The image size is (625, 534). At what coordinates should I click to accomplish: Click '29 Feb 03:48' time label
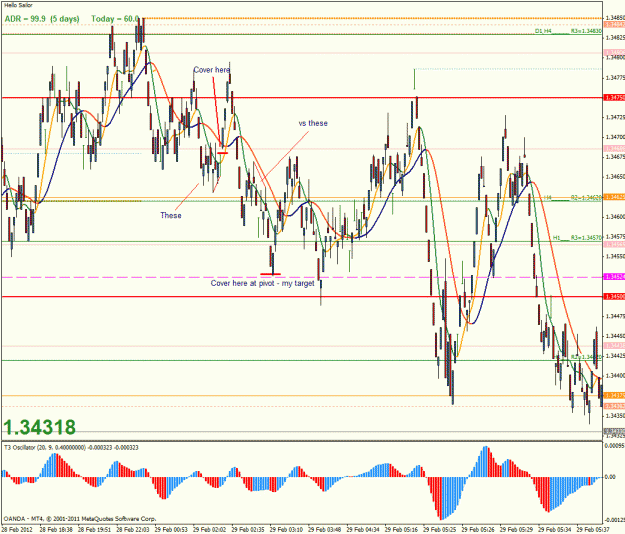click(x=324, y=530)
